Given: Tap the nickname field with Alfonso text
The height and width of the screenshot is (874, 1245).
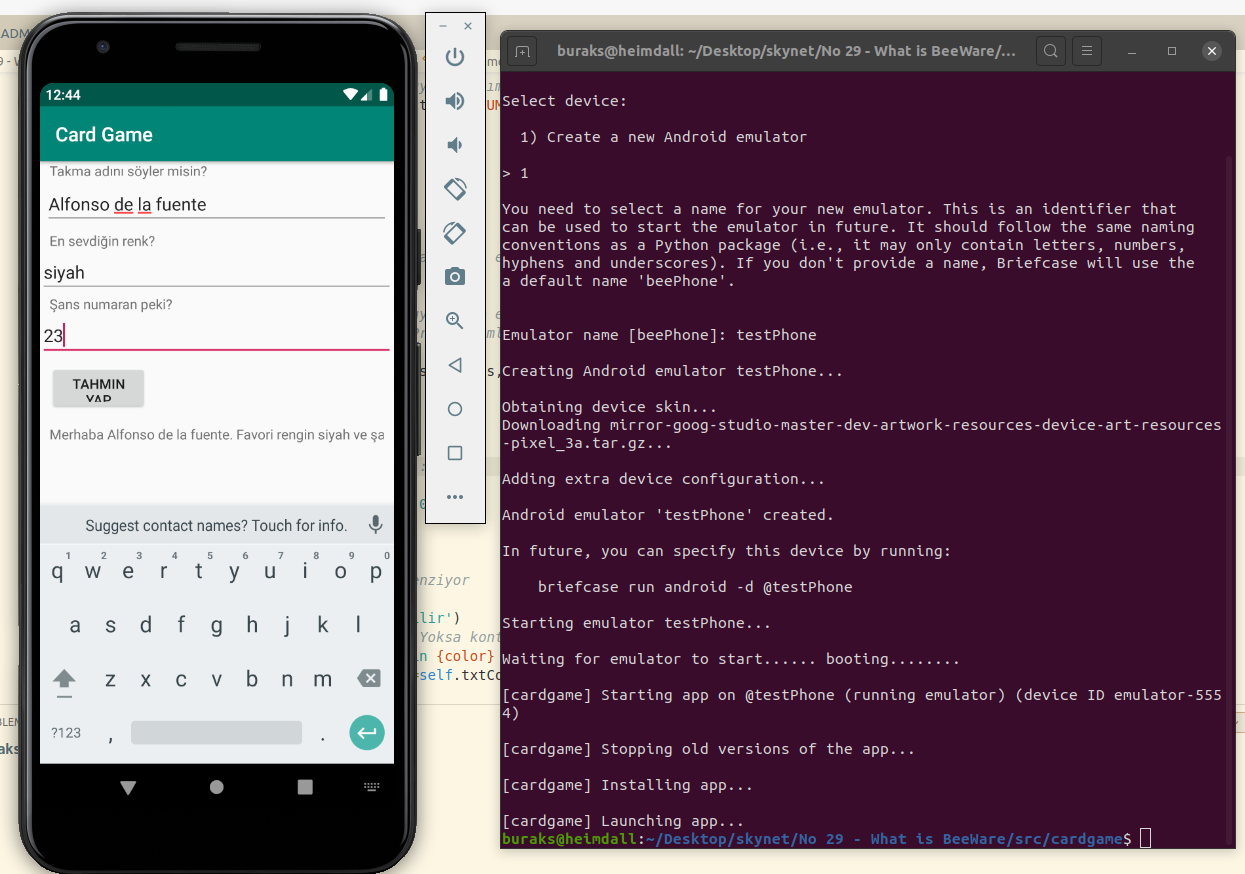Looking at the screenshot, I should tap(216, 205).
